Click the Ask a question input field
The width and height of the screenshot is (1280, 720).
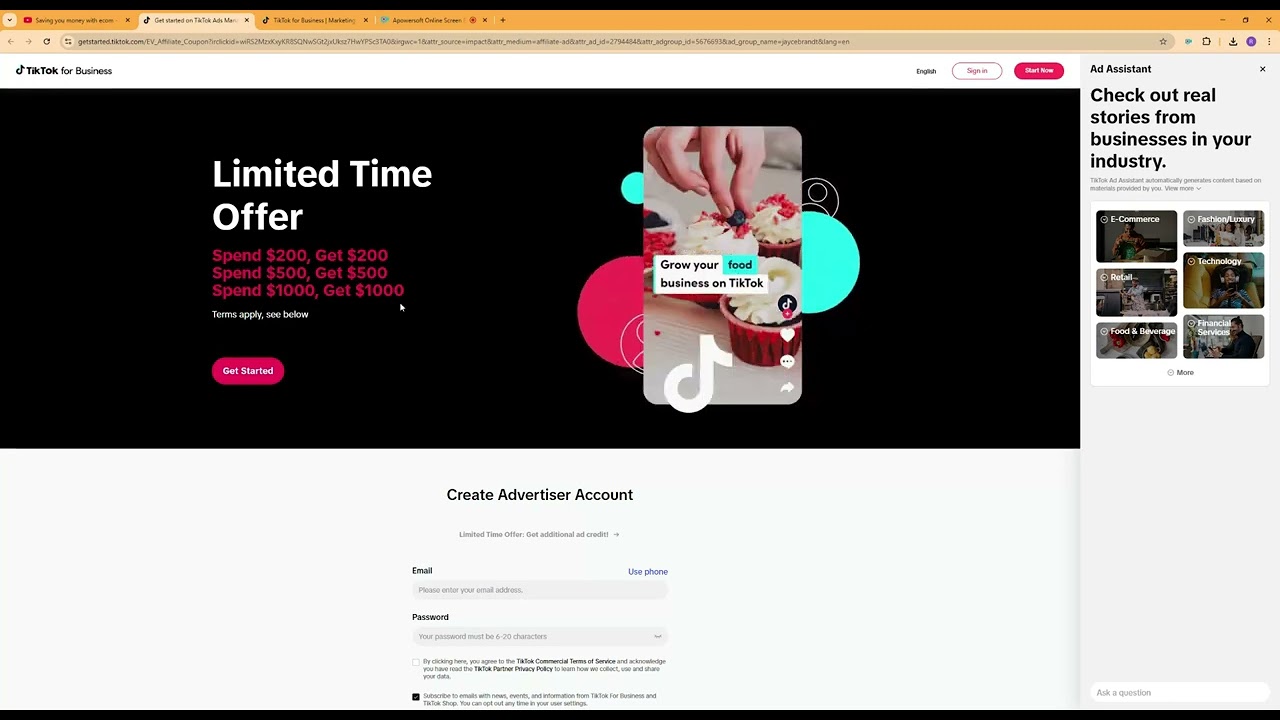point(1180,693)
